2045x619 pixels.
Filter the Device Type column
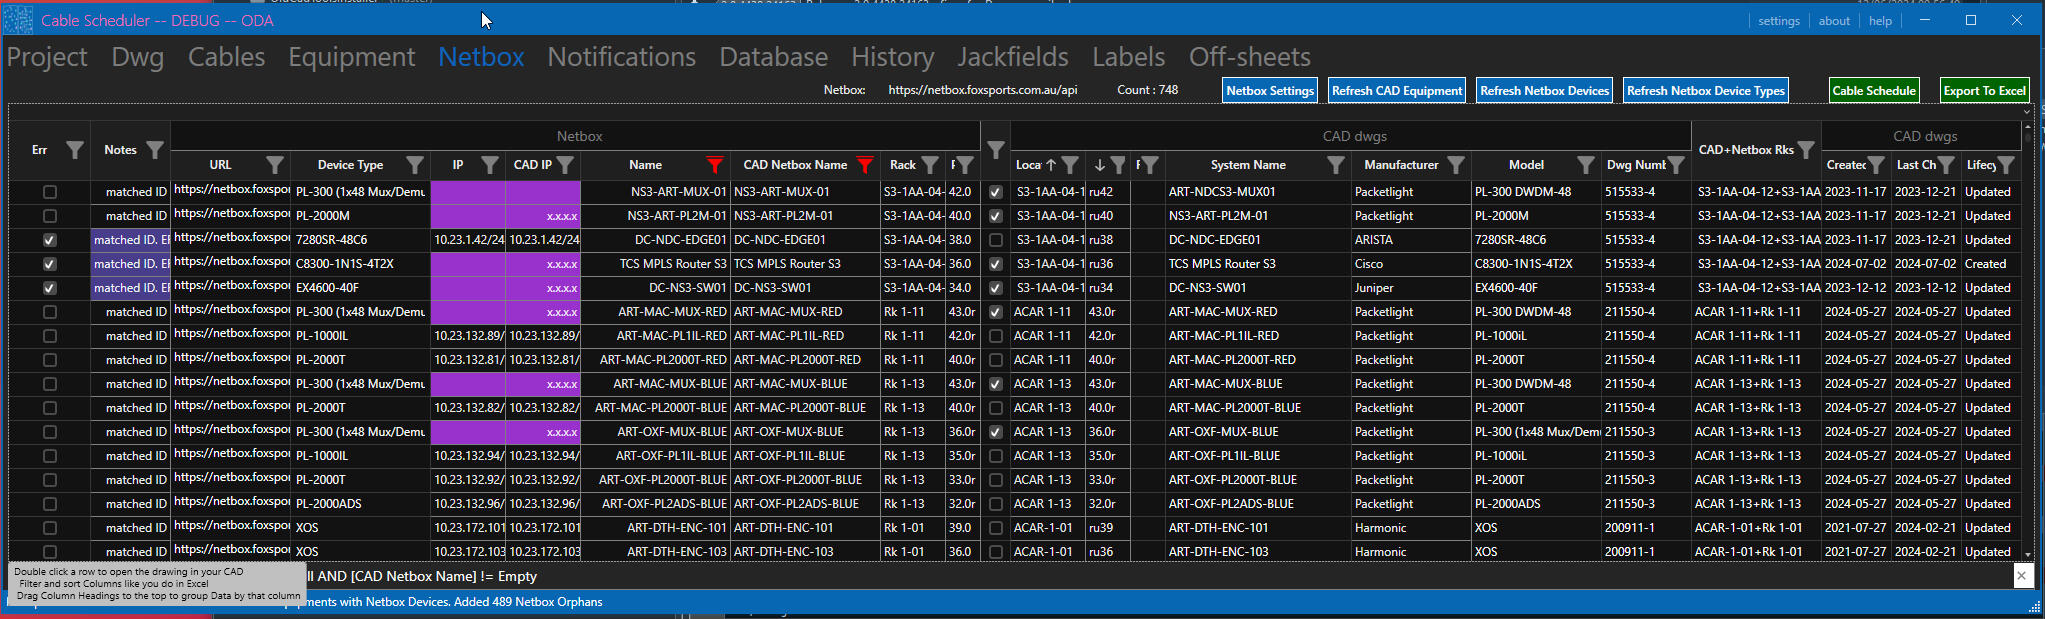point(414,165)
